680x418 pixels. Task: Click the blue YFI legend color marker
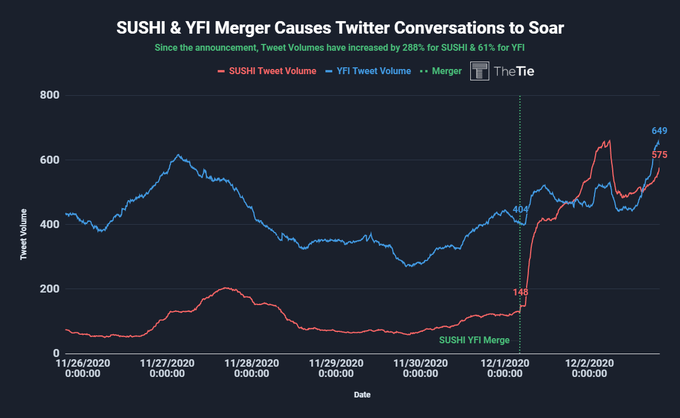click(x=329, y=71)
